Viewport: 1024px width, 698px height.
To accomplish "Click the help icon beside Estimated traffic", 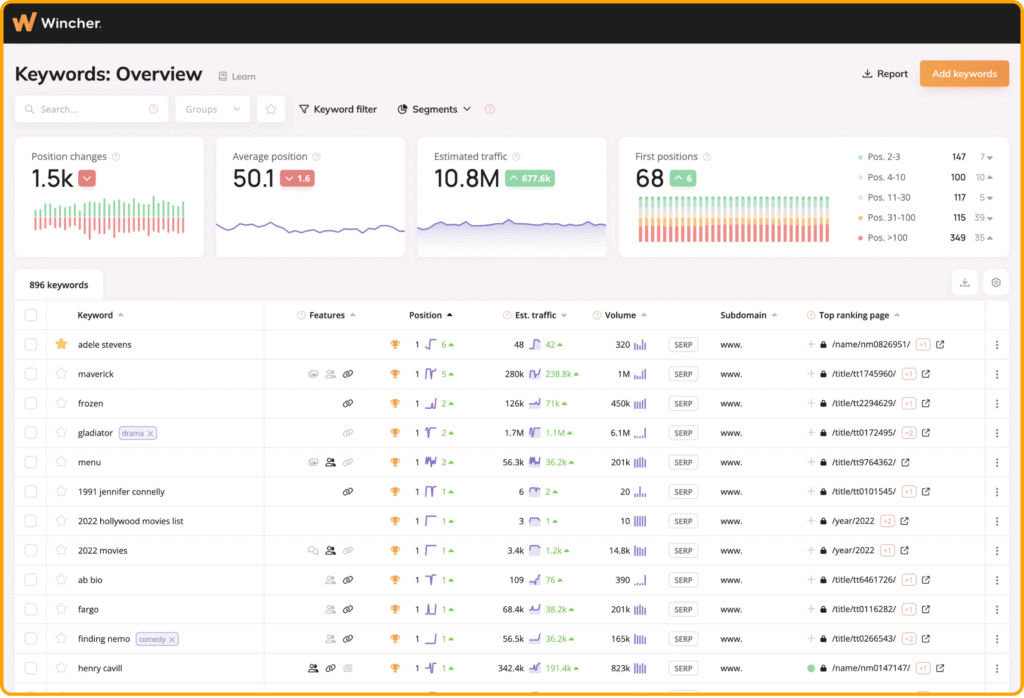I will (x=516, y=157).
